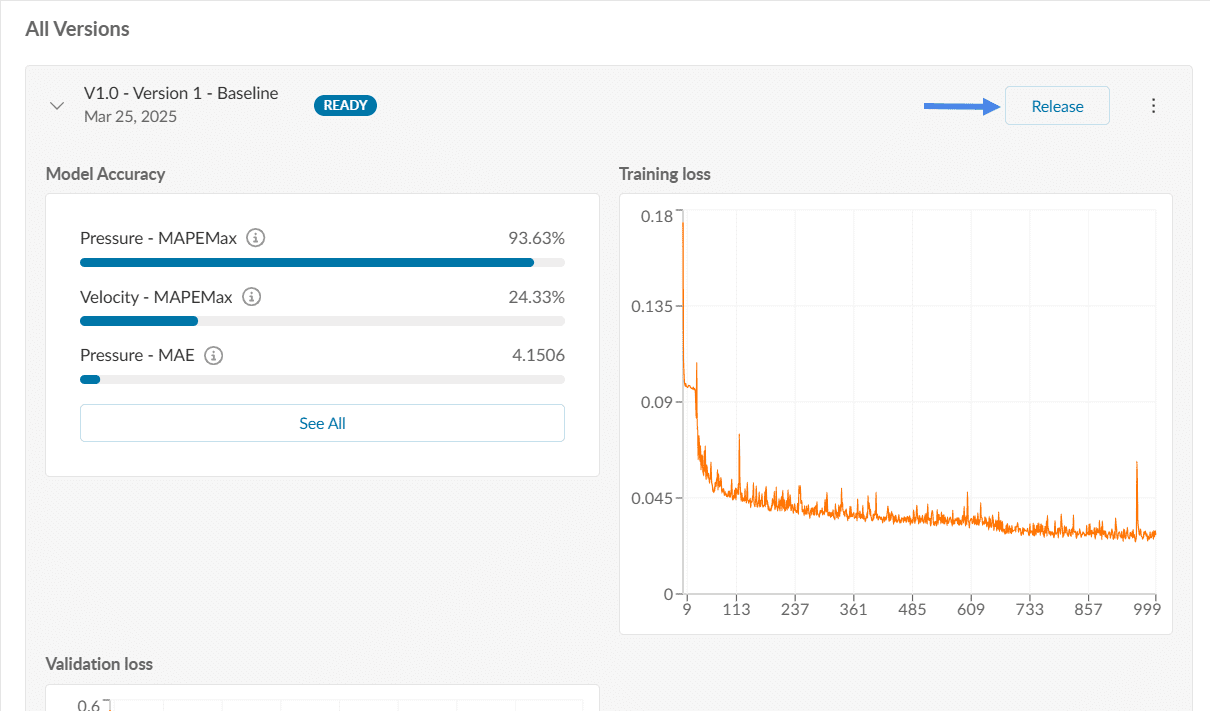
Task: Click the Validation loss heading
Action: click(x=99, y=664)
